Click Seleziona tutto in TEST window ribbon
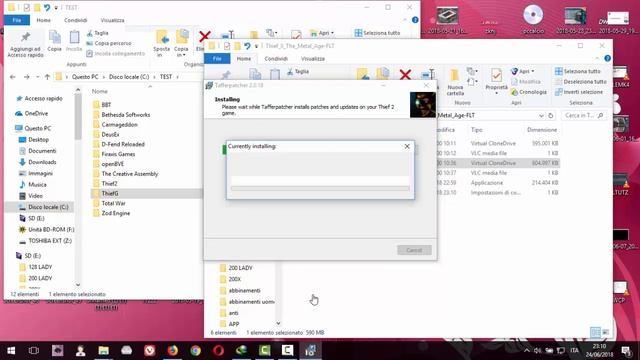The height and width of the screenshot is (360, 640). point(378,33)
